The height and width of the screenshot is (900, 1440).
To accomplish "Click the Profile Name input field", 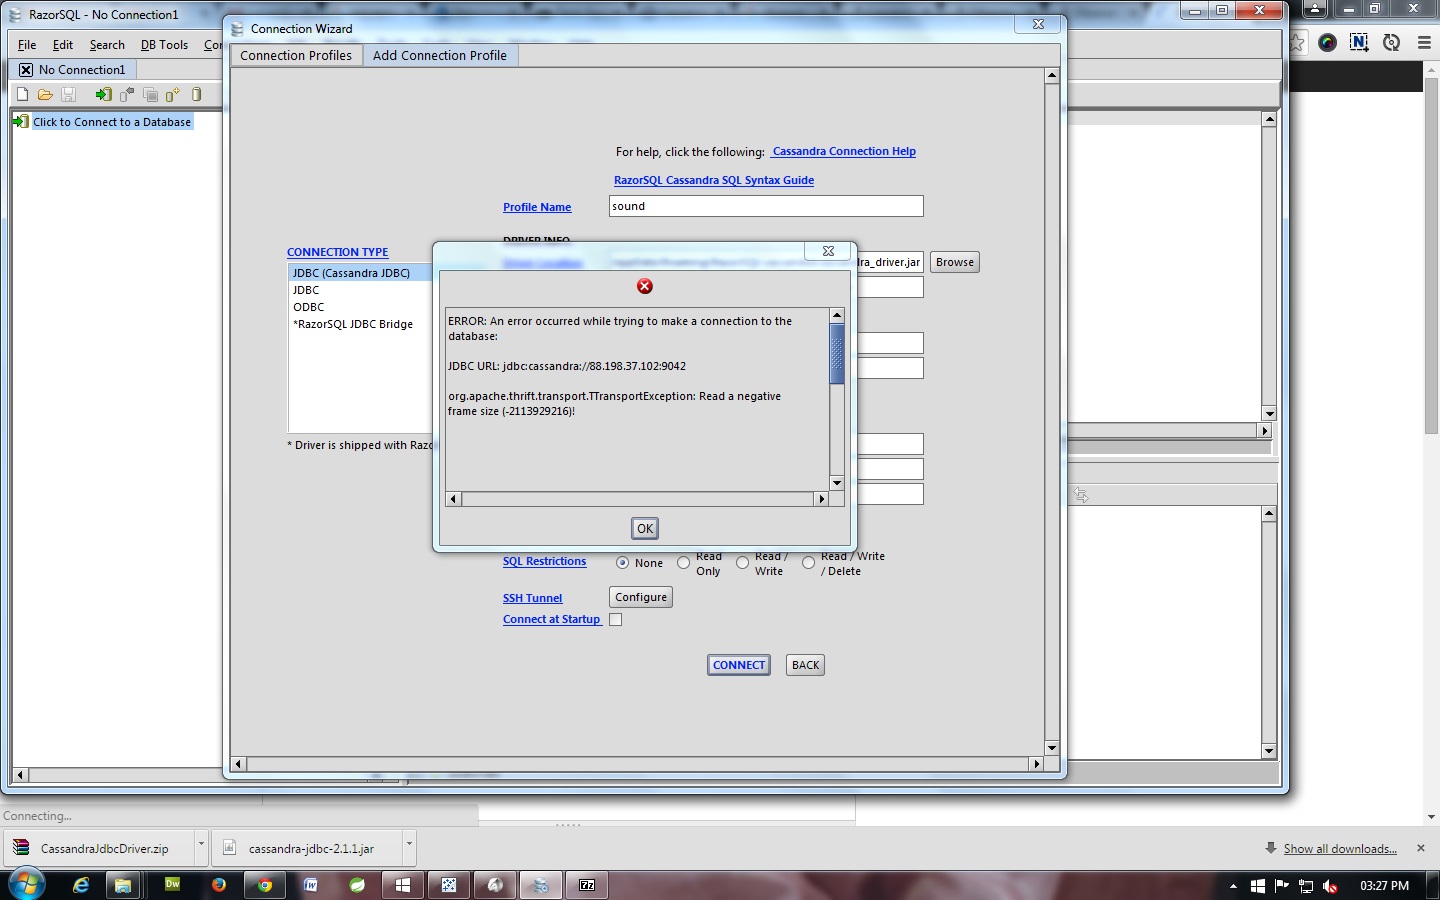I will click(x=766, y=206).
